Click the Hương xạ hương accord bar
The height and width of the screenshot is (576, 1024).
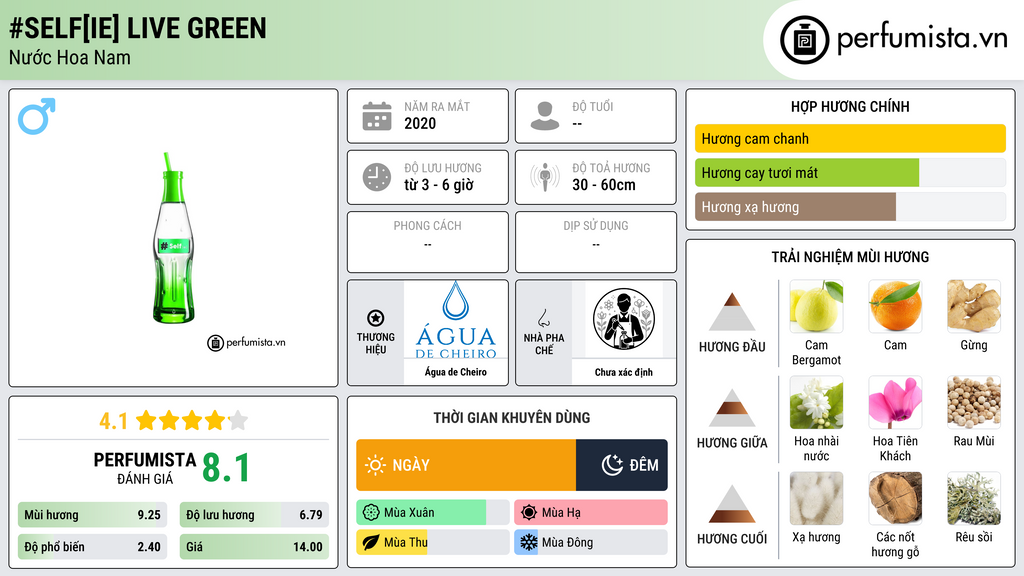tap(850, 206)
